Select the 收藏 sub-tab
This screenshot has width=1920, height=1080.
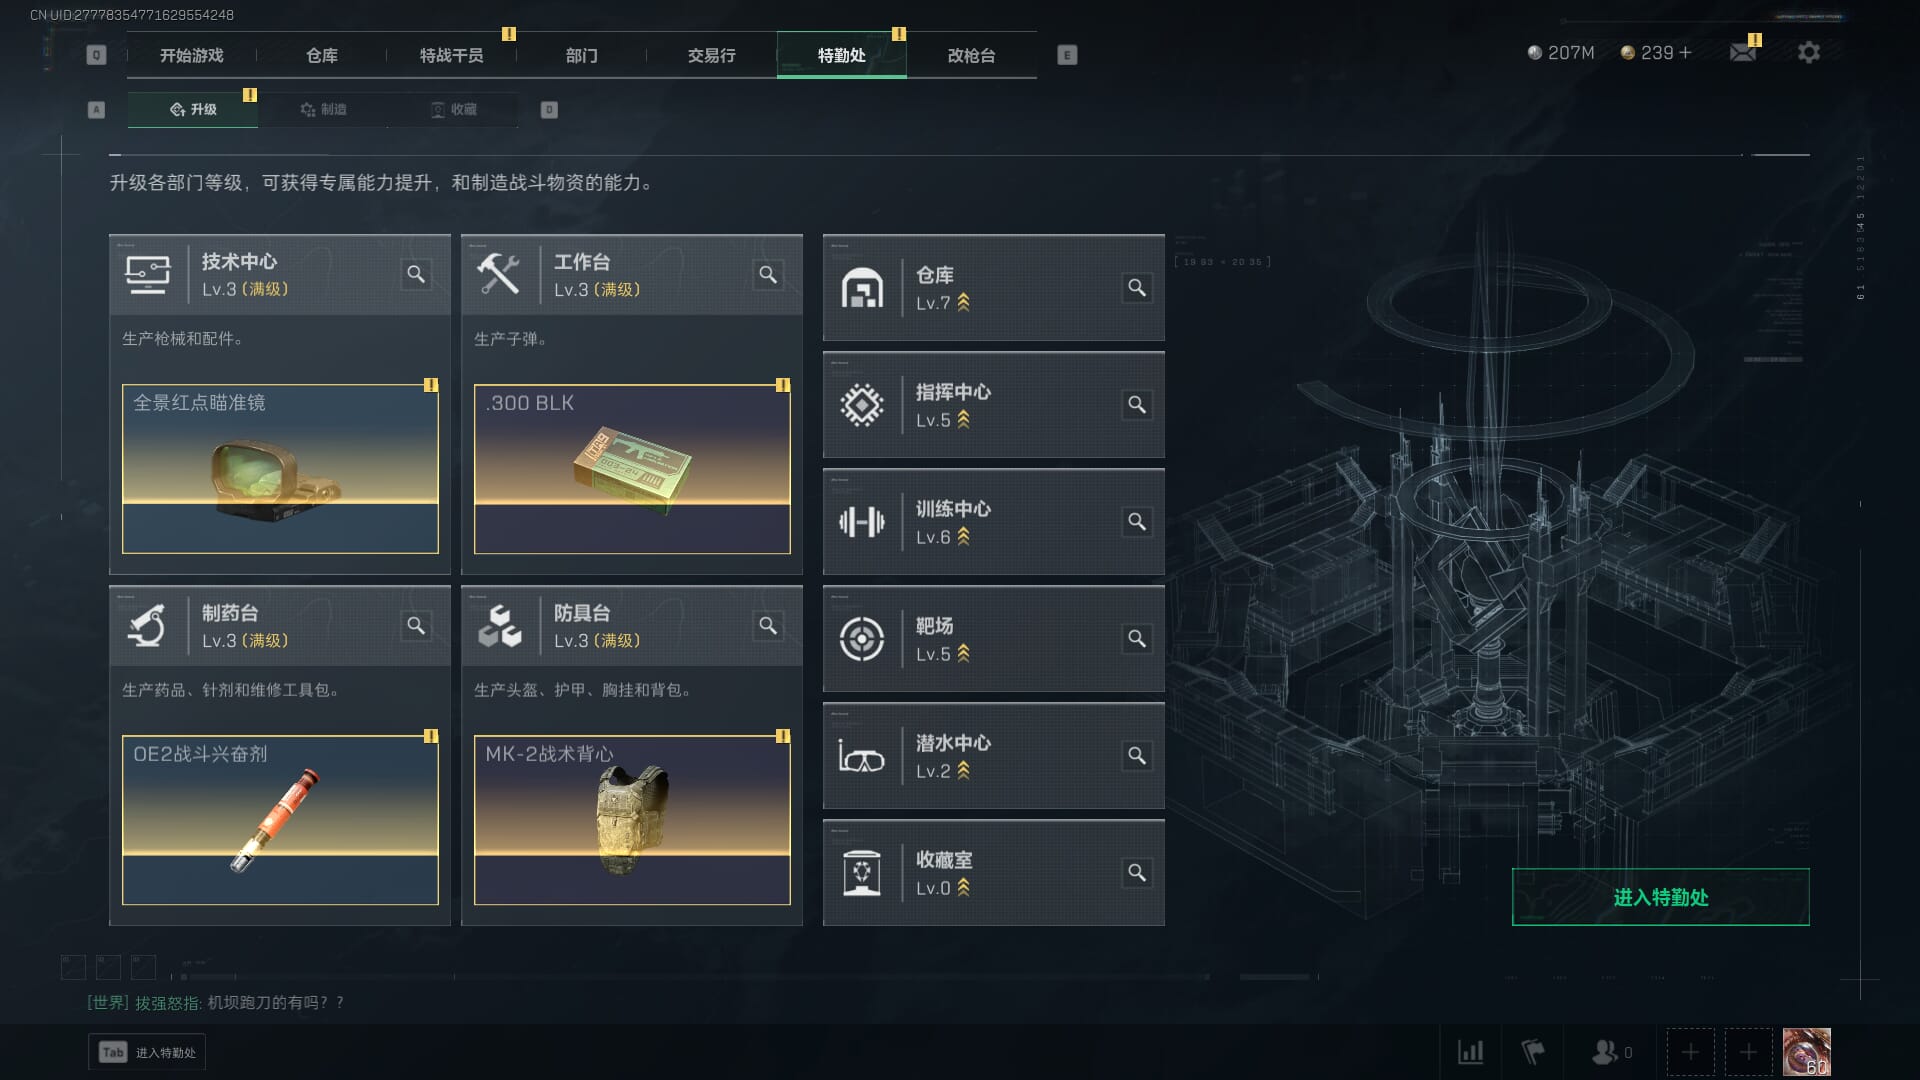[x=453, y=110]
